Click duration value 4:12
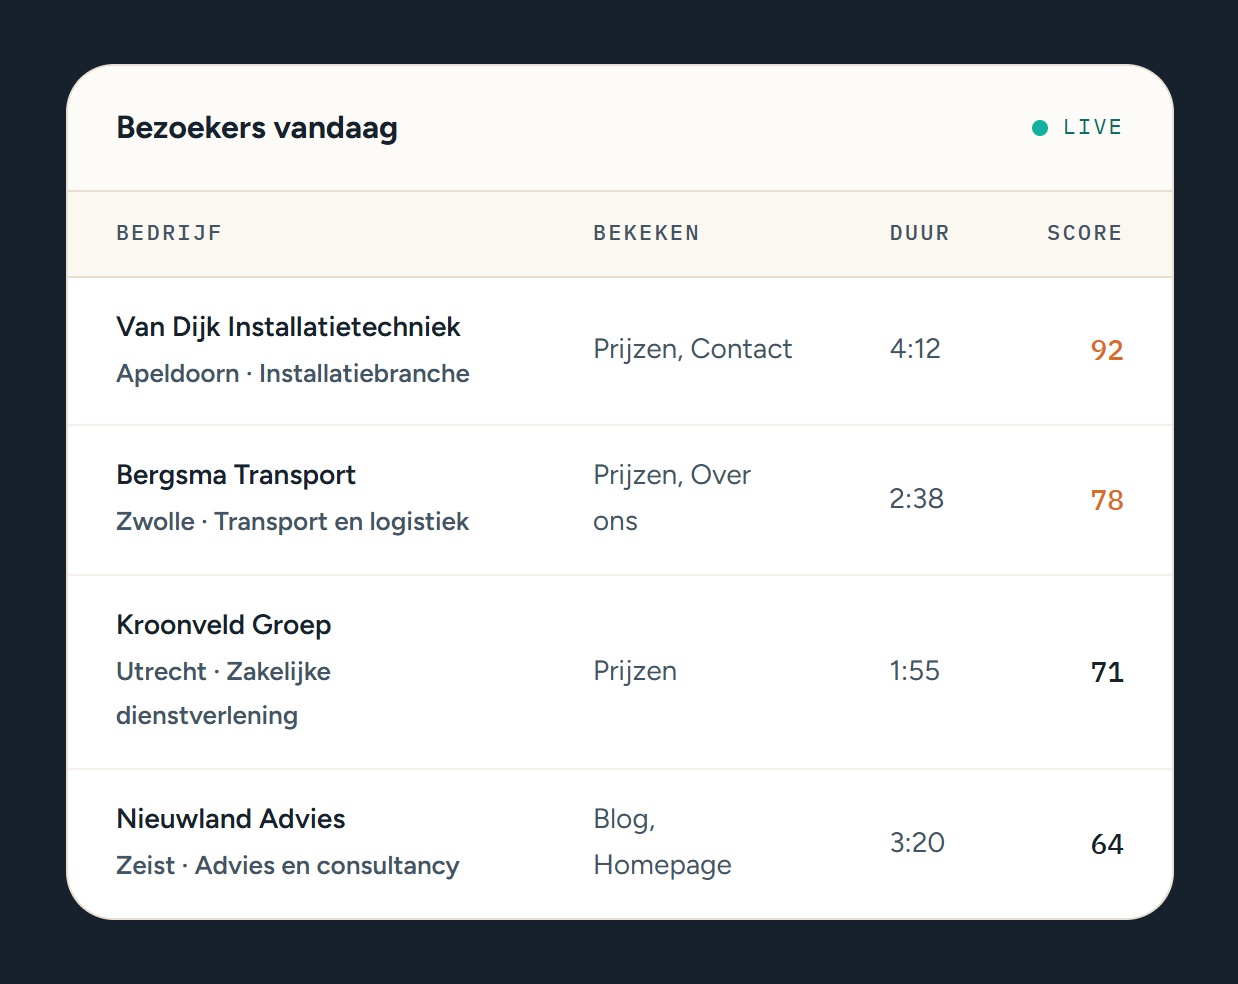Image resolution: width=1238 pixels, height=984 pixels. tap(915, 349)
